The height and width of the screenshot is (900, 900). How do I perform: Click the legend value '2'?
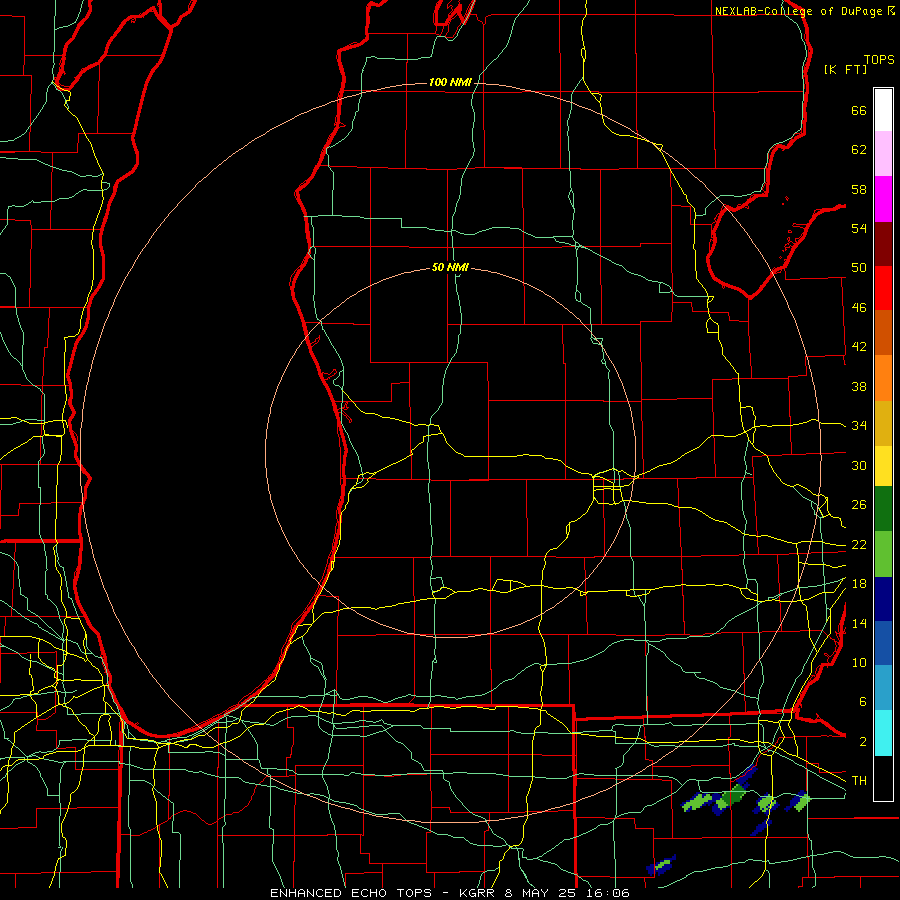(x=862, y=742)
